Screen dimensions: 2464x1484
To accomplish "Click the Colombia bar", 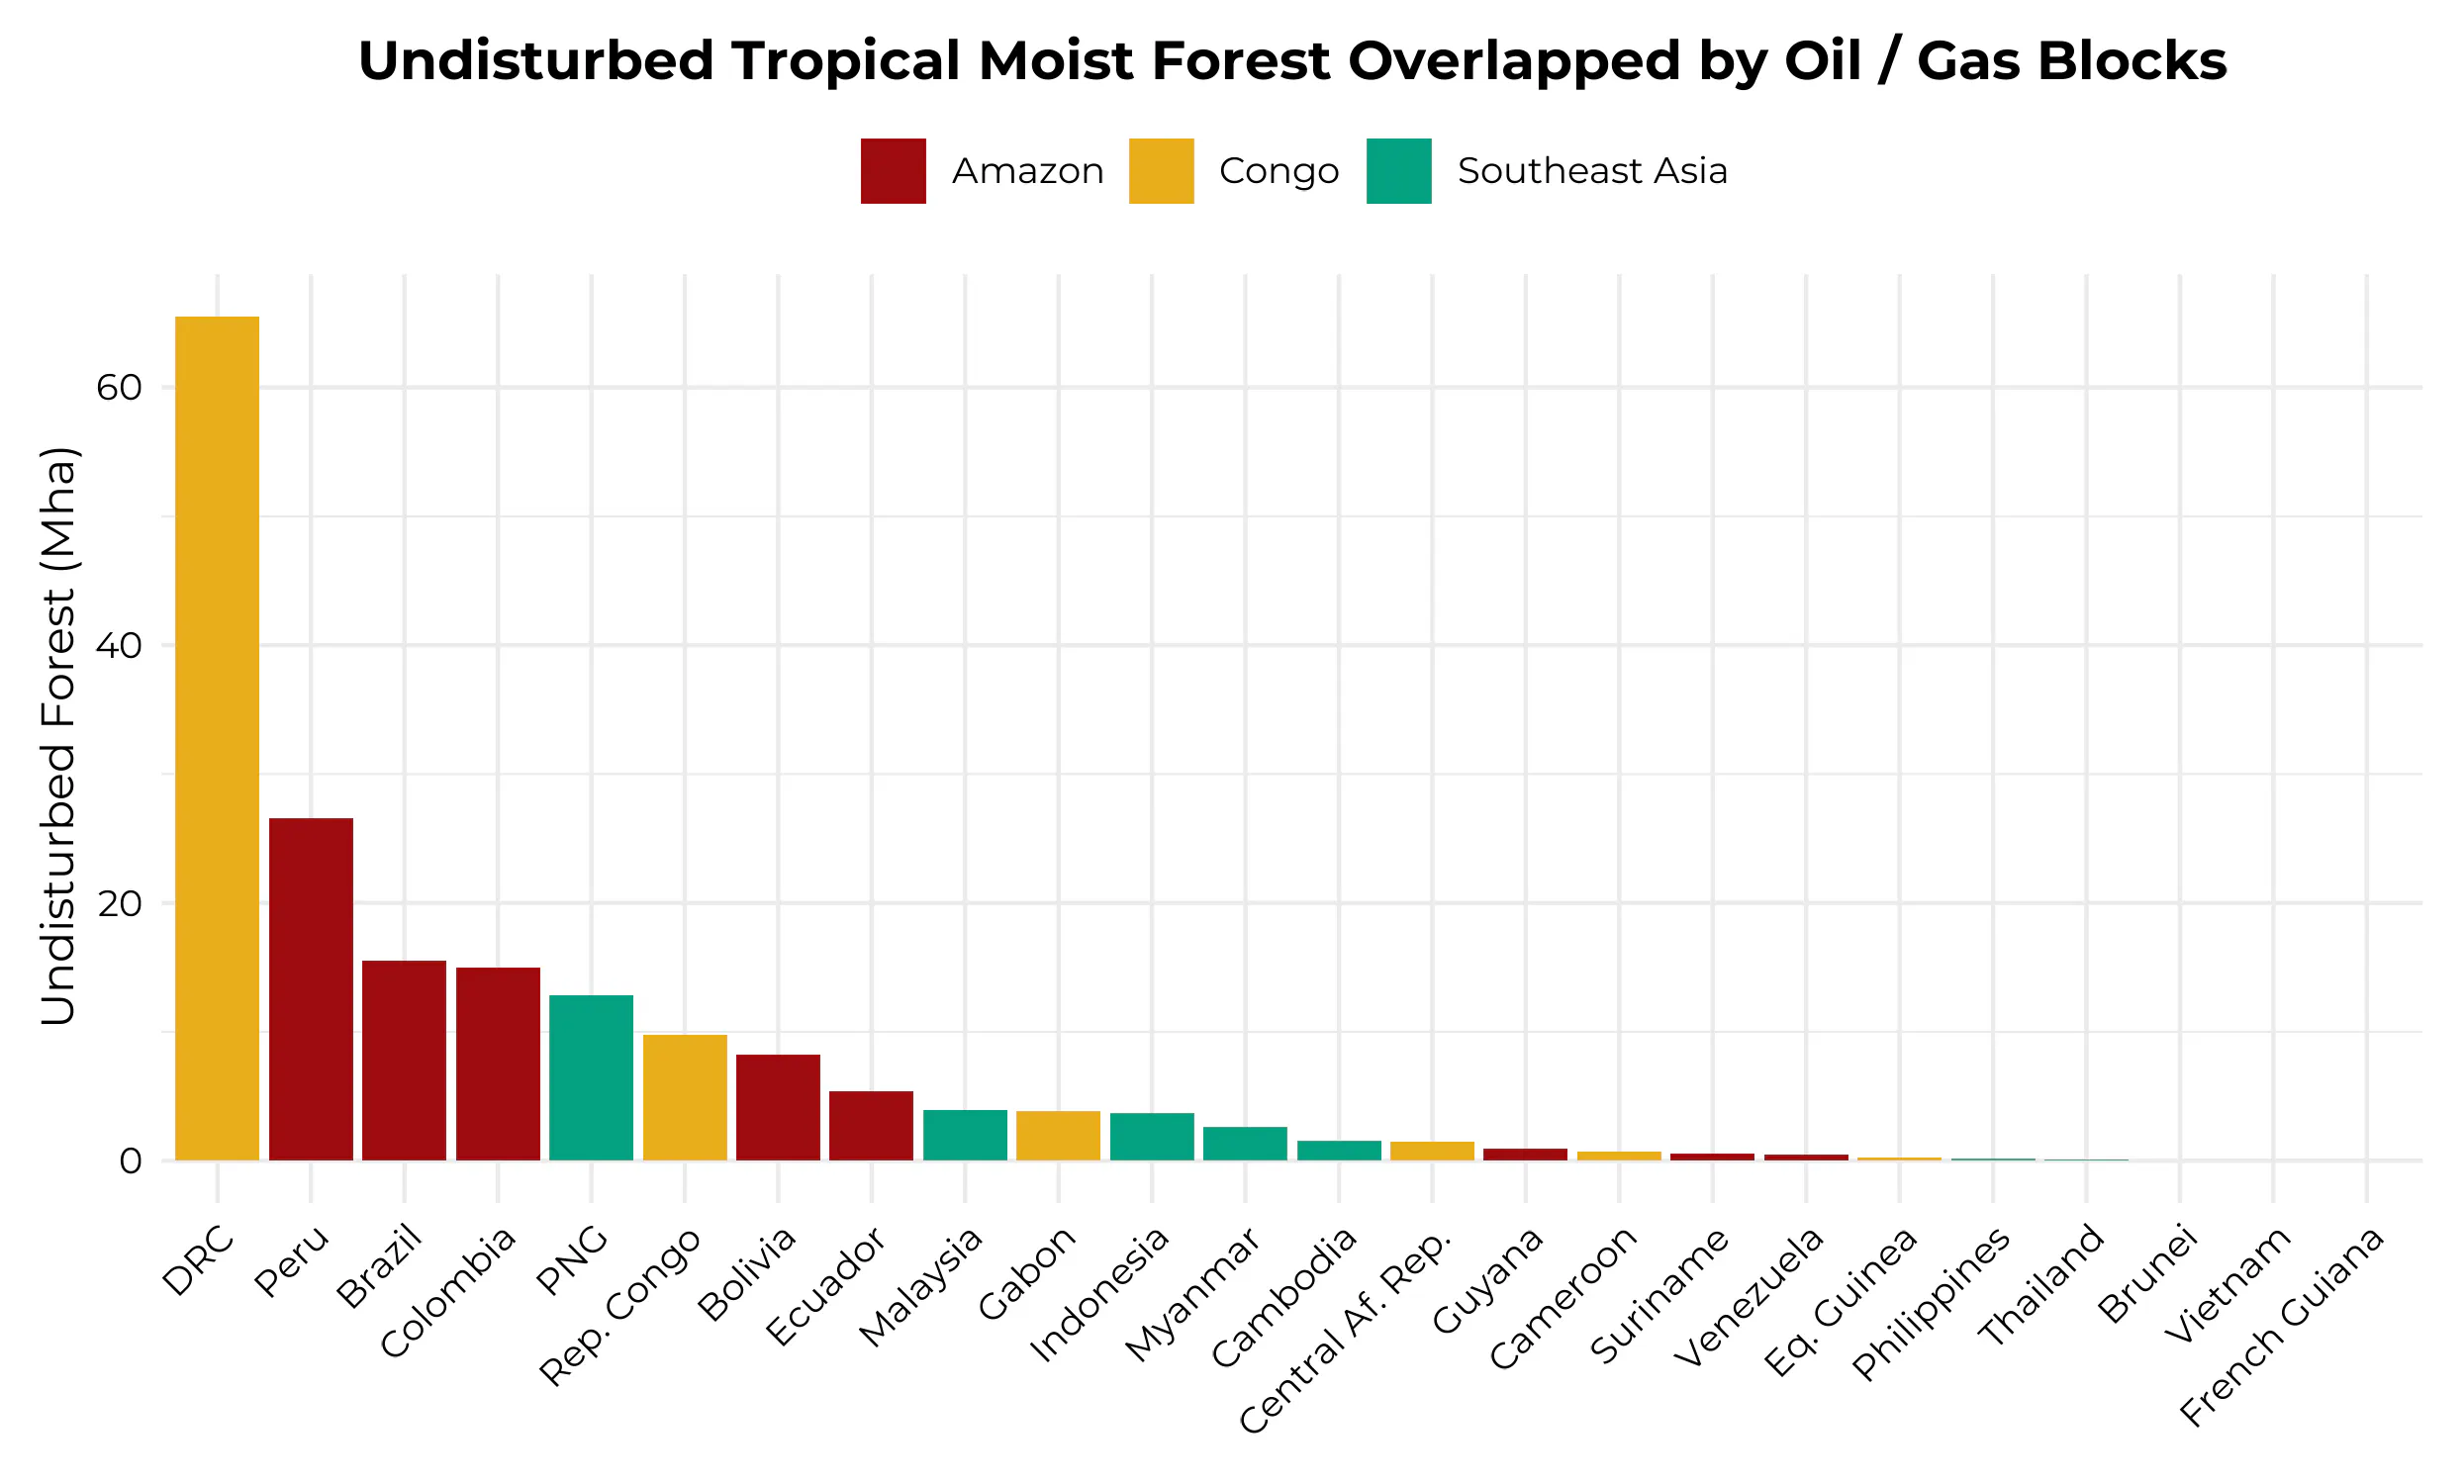I will (x=498, y=1063).
